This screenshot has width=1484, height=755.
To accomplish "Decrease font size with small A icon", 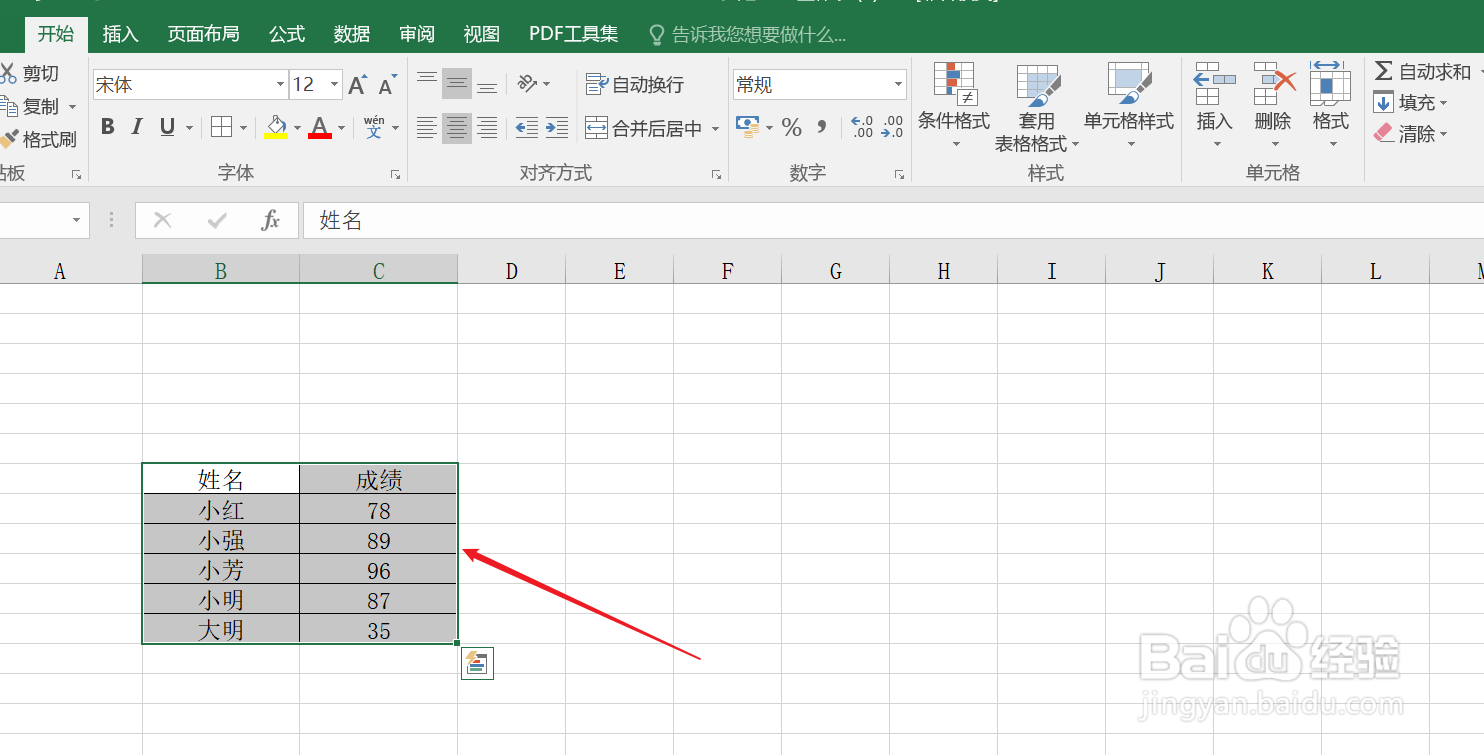I will point(387,85).
